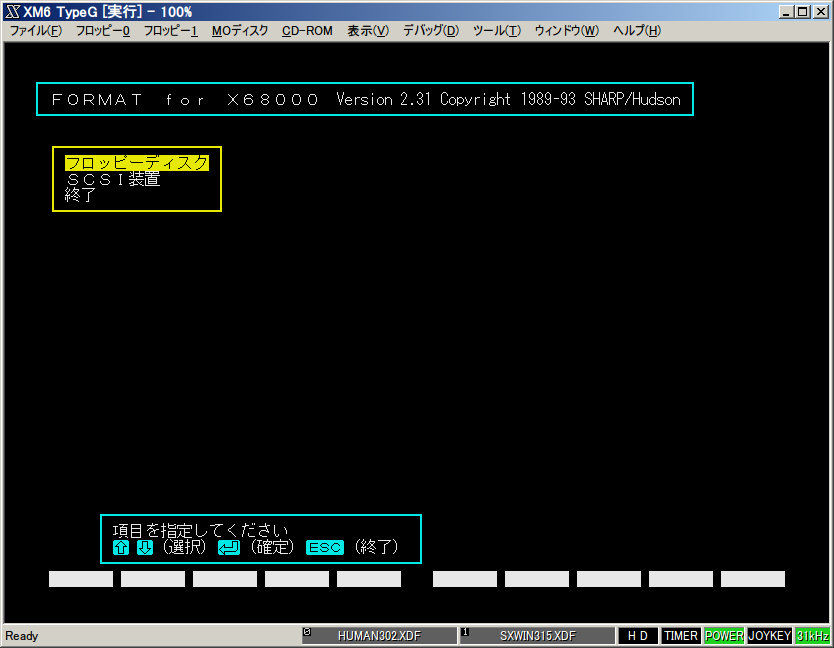The image size is (834, 648).
Task: Open the MOディスク menu
Action: (240, 31)
